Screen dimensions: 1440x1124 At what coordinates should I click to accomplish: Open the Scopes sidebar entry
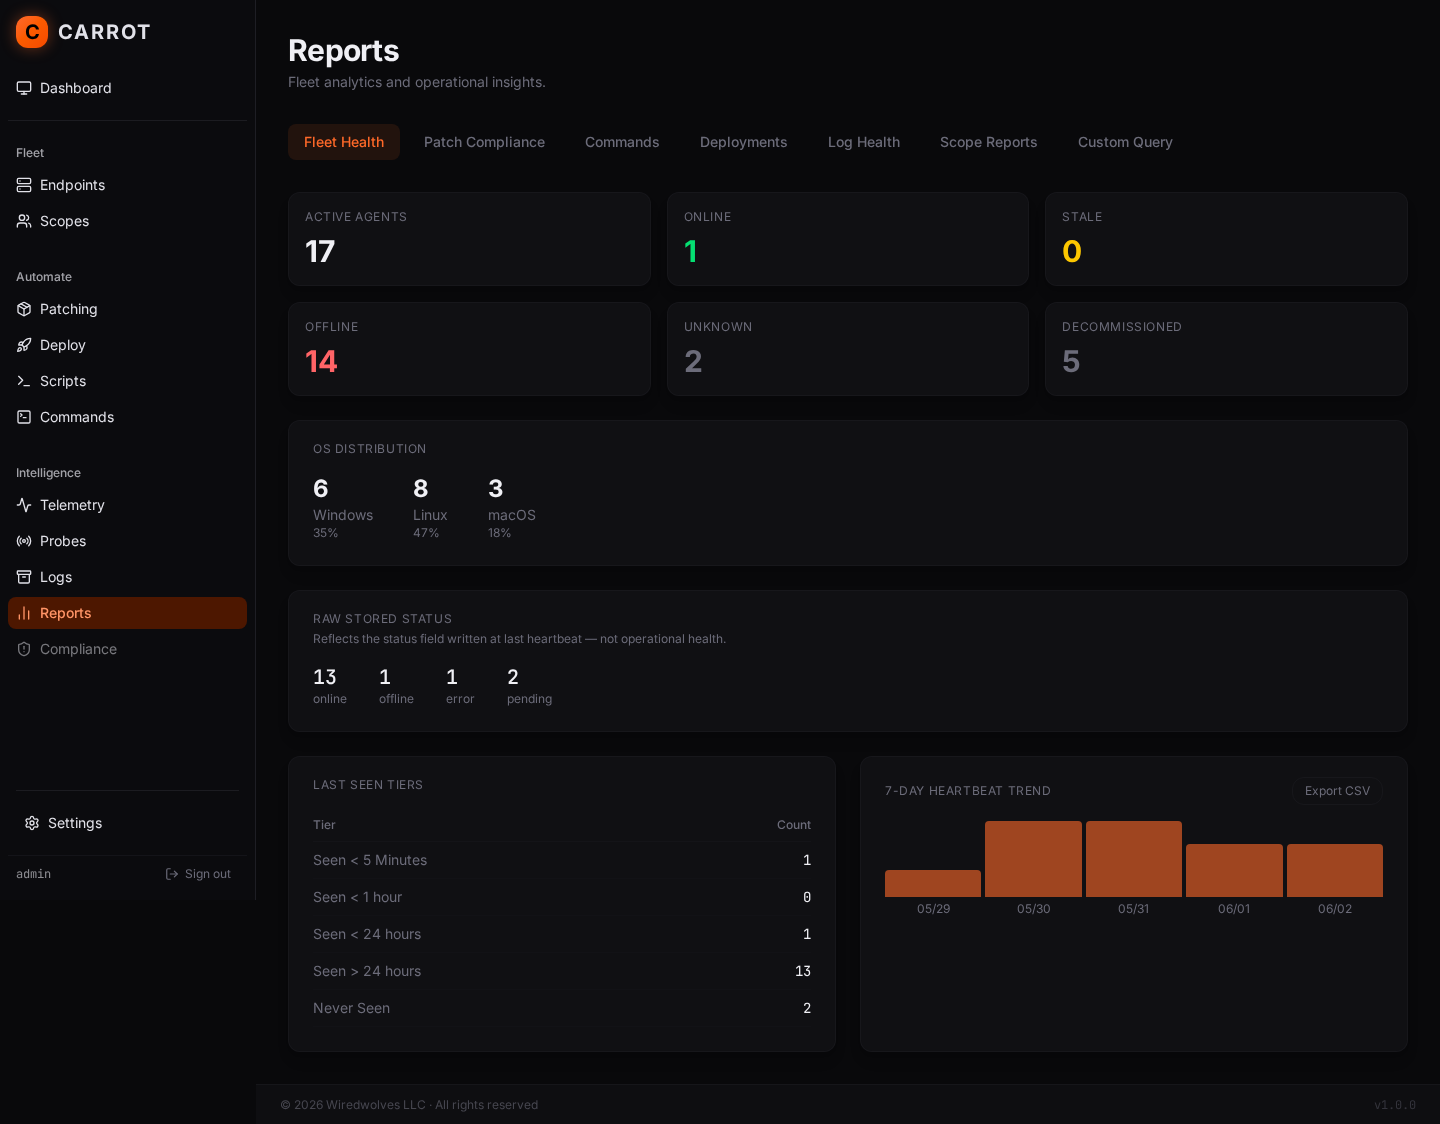[x=127, y=221]
